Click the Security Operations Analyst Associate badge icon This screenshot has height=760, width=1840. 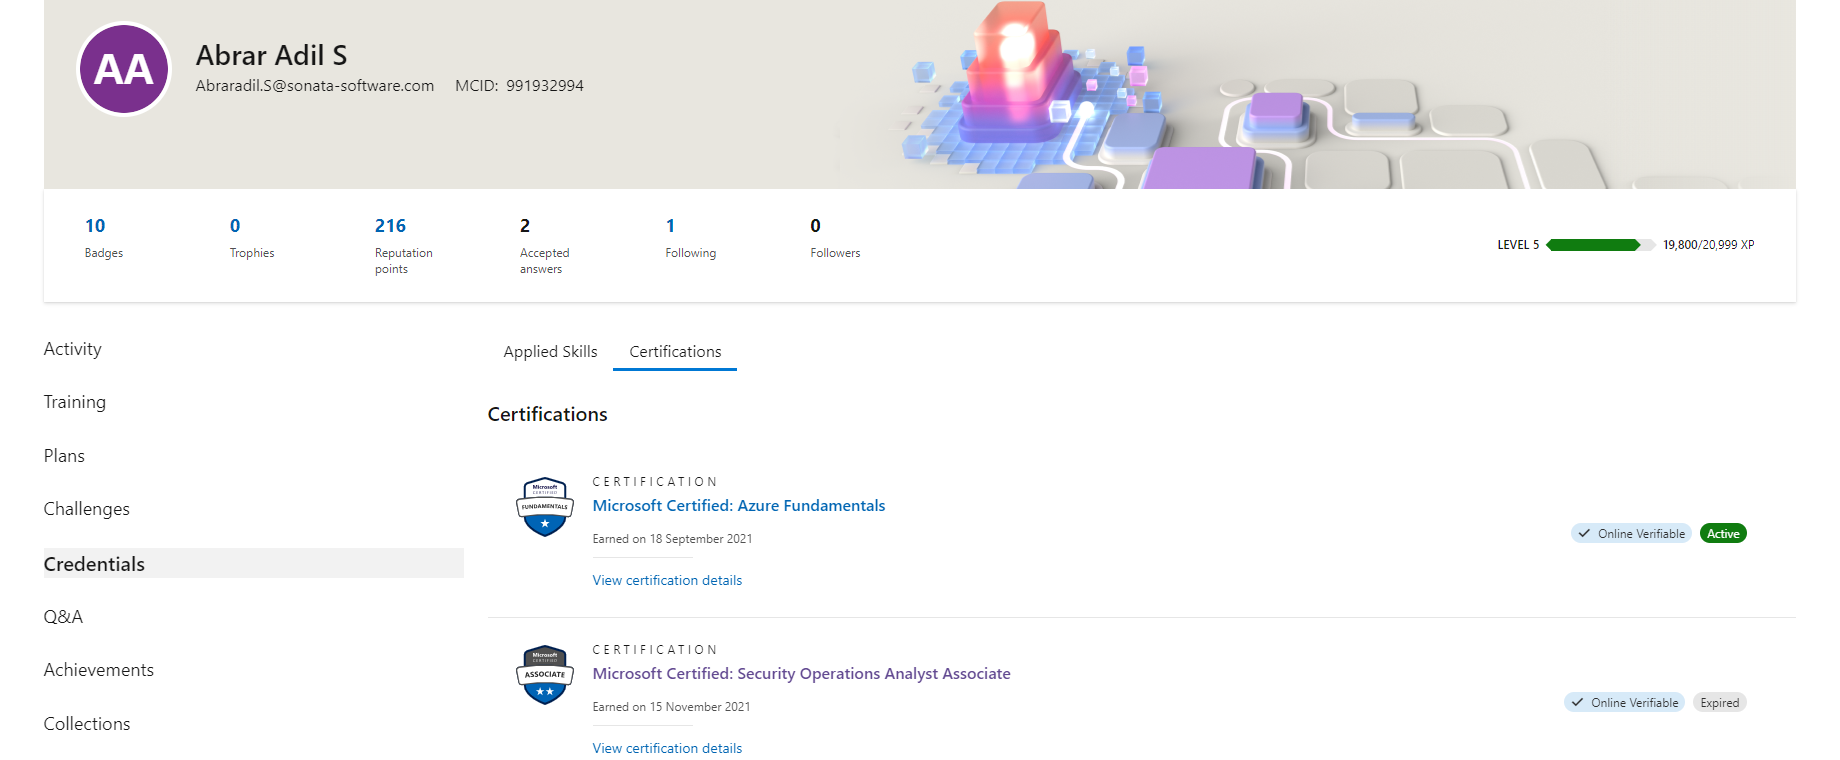pyautogui.click(x=545, y=675)
